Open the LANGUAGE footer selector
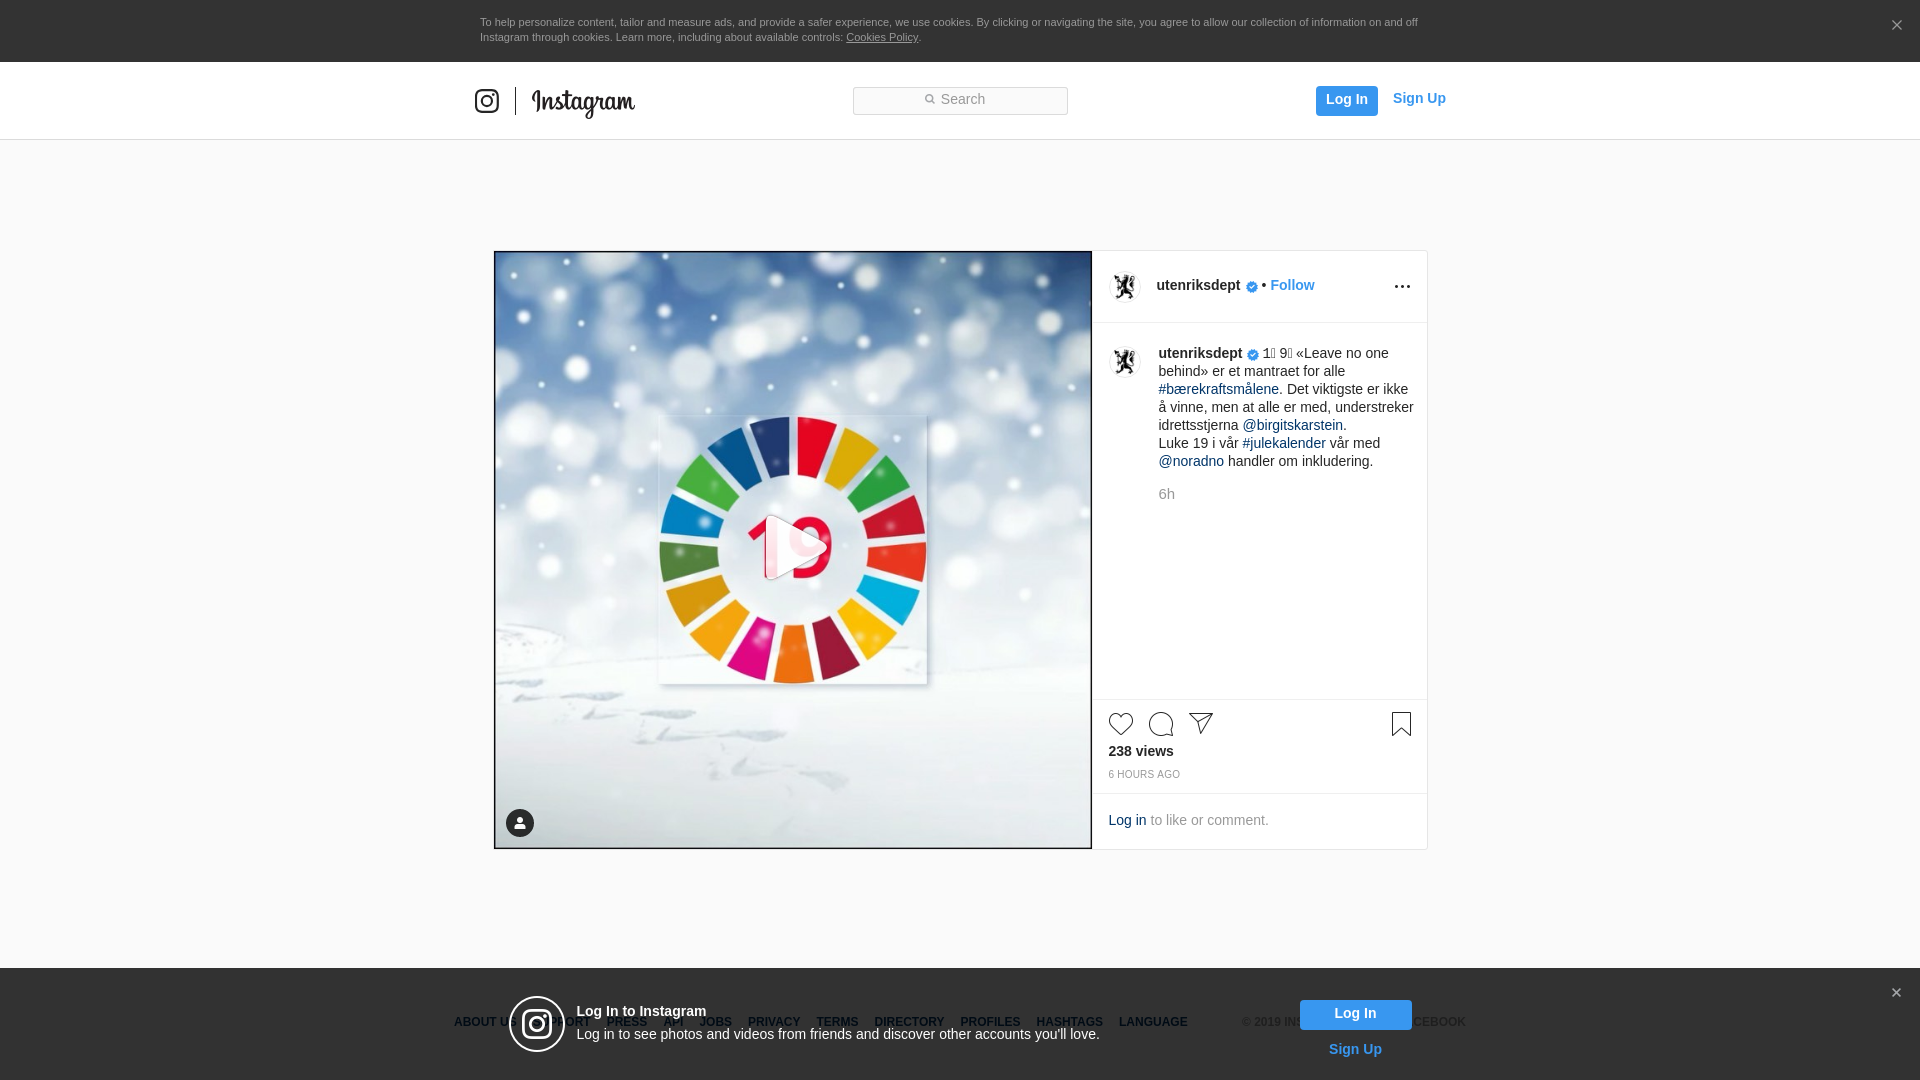 [x=1153, y=1022]
